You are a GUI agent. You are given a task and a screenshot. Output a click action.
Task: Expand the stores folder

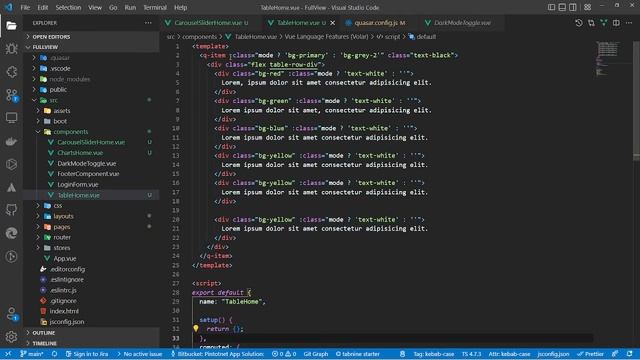pos(91,248)
